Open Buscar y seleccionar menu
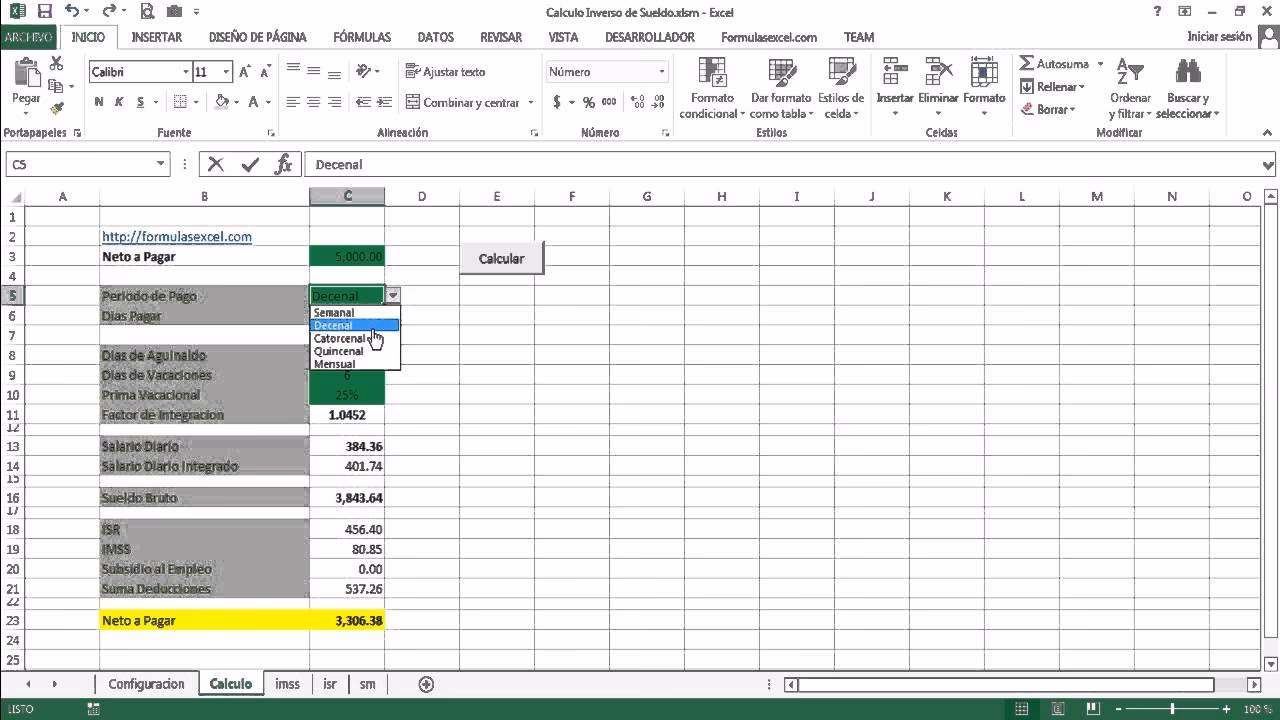This screenshot has height=720, width=1280. (x=1188, y=88)
